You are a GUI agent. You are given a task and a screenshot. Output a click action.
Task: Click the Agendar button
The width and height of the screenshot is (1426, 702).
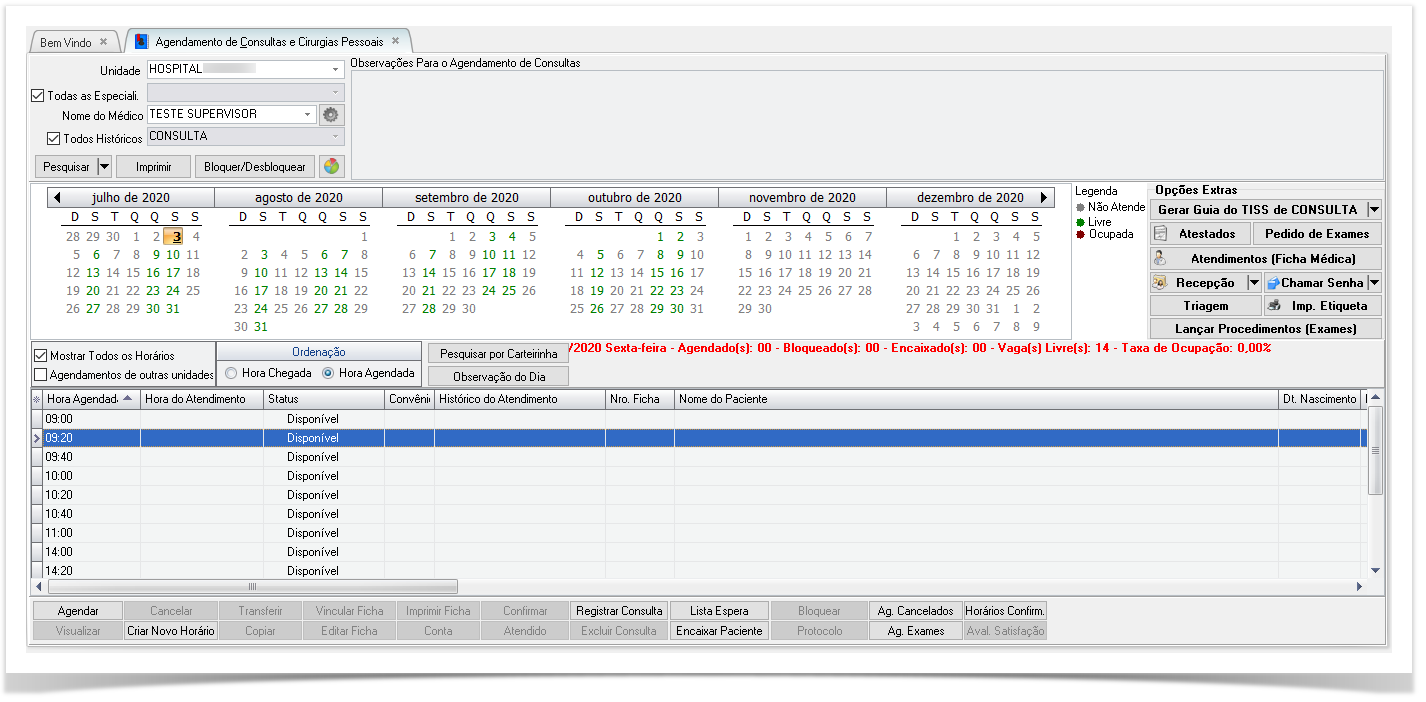click(78, 611)
